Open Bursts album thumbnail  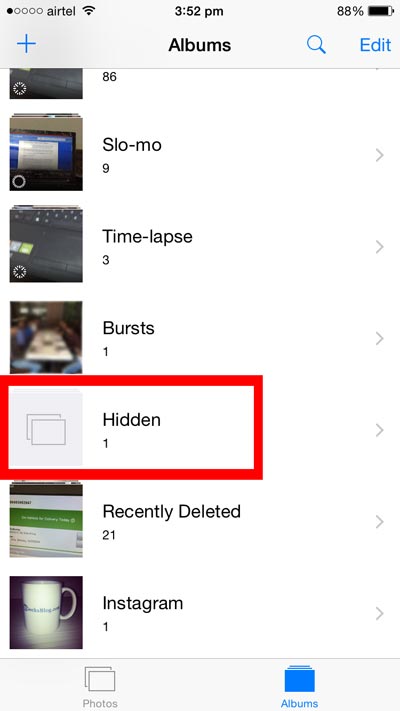point(46,337)
